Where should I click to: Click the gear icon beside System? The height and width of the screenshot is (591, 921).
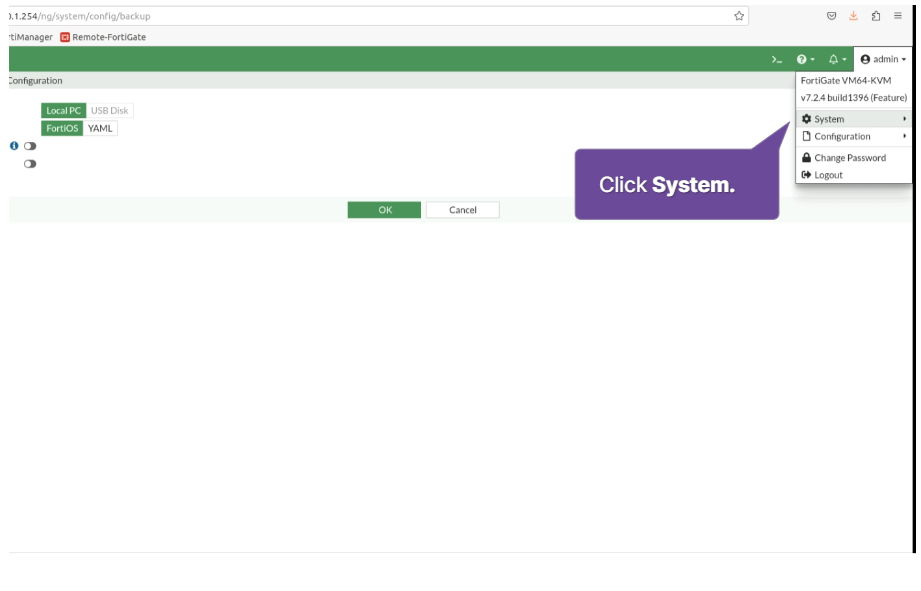point(806,119)
